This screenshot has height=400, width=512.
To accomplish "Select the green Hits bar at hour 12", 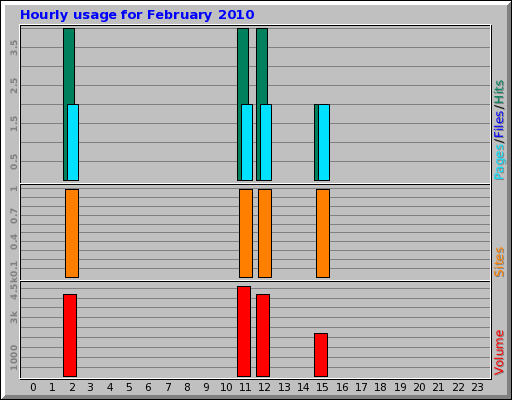I will (x=262, y=66).
